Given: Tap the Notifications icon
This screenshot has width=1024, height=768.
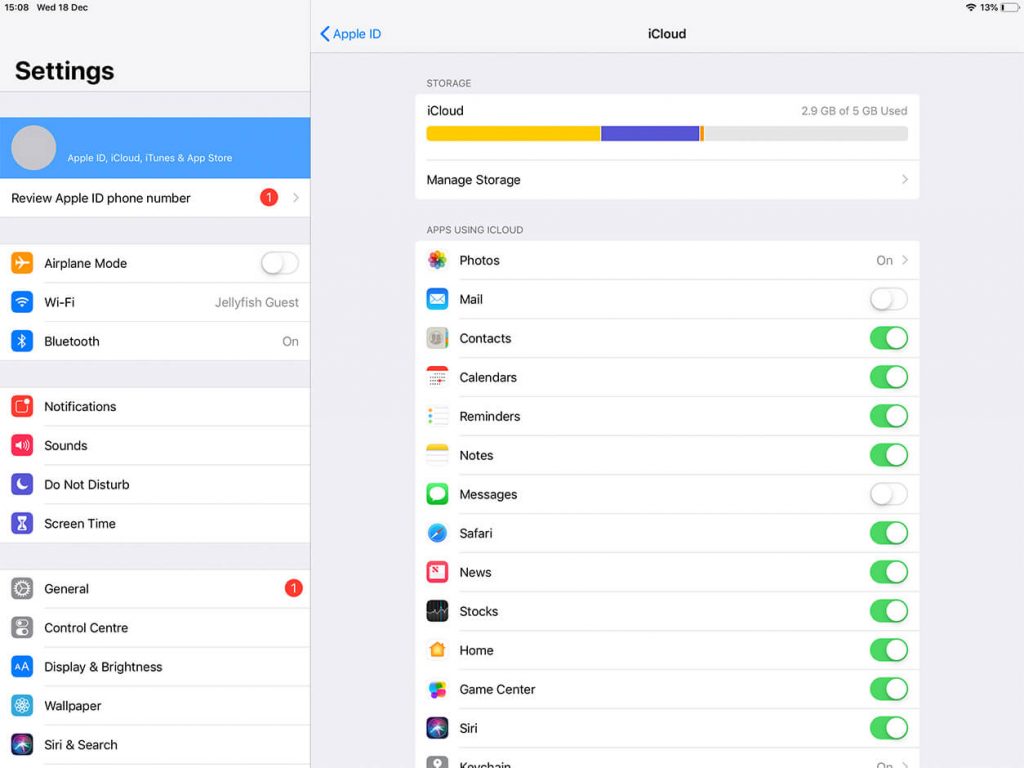Looking at the screenshot, I should pyautogui.click(x=22, y=406).
